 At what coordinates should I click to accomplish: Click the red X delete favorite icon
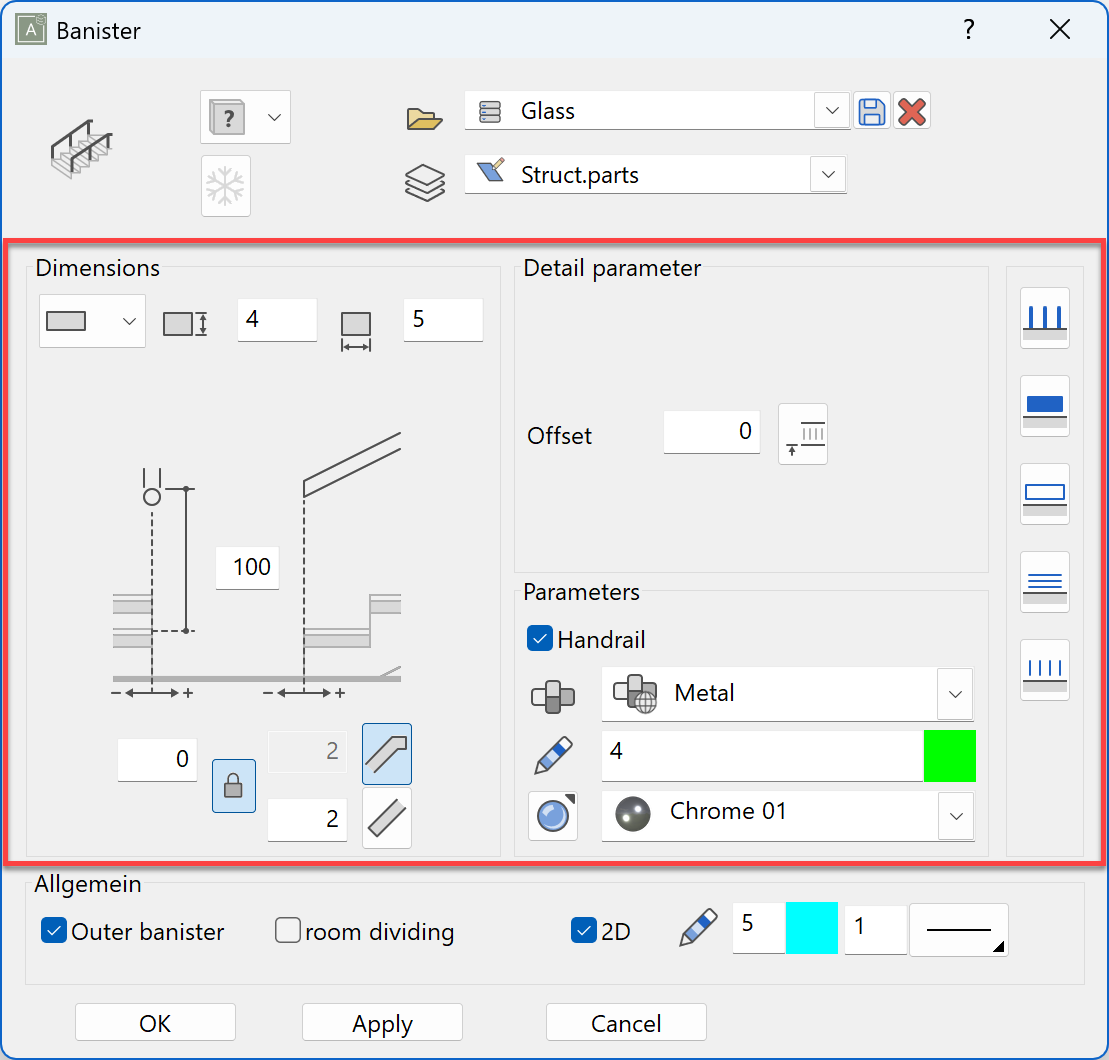point(911,111)
